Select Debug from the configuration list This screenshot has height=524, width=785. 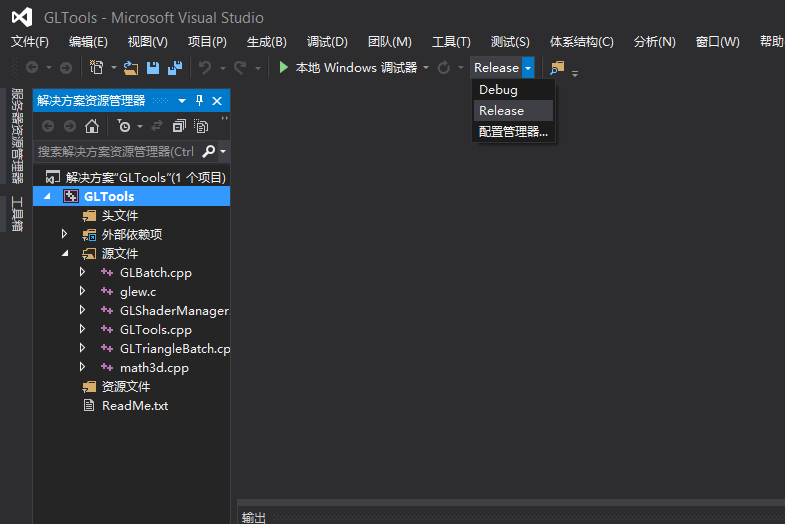click(x=498, y=90)
